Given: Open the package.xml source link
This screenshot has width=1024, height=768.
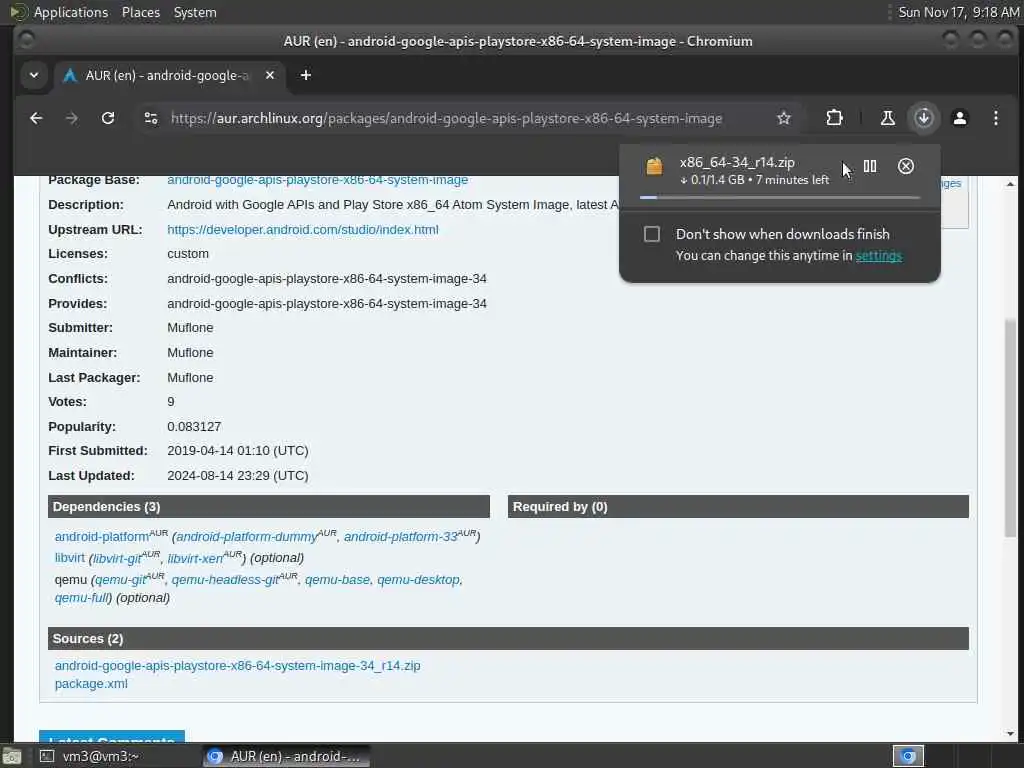Looking at the screenshot, I should pos(91,684).
